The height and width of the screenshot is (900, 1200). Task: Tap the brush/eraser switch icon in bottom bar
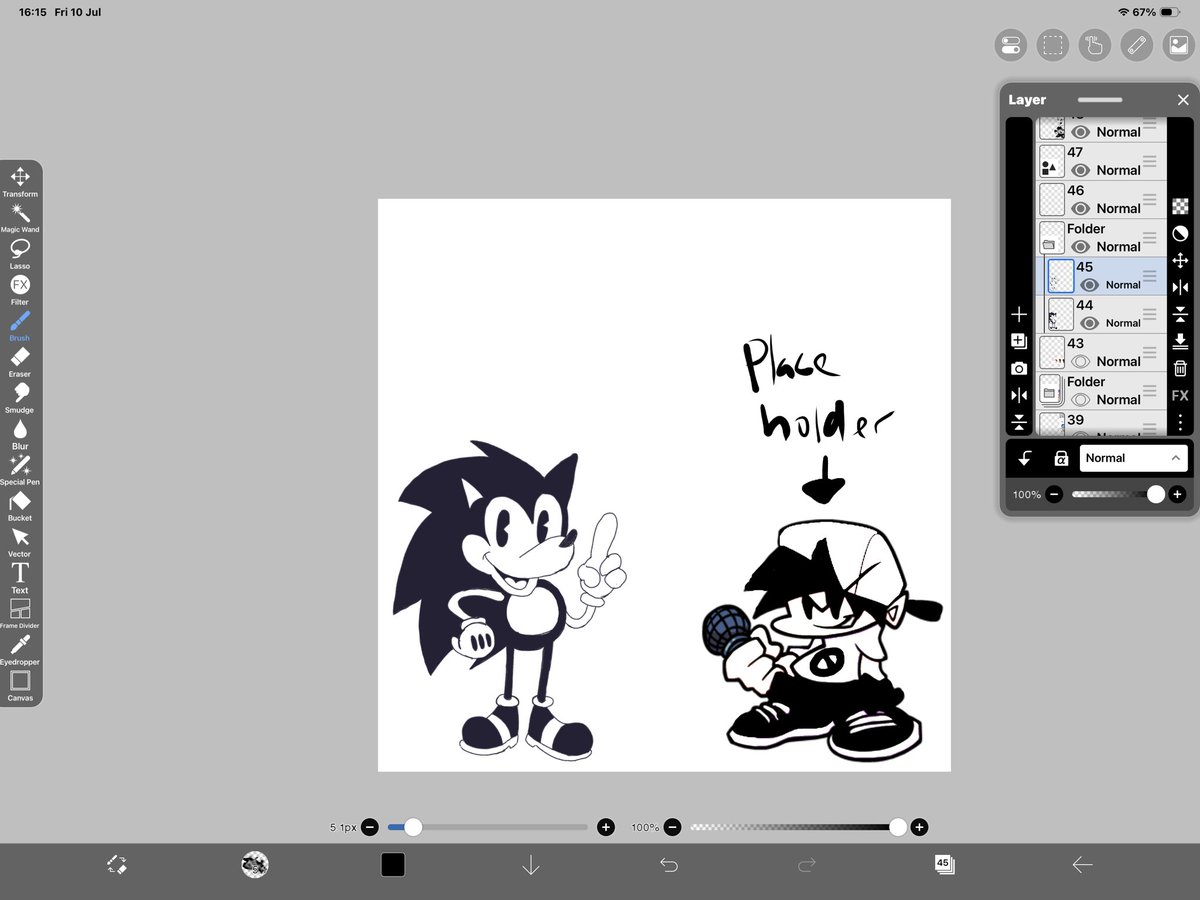click(116, 865)
